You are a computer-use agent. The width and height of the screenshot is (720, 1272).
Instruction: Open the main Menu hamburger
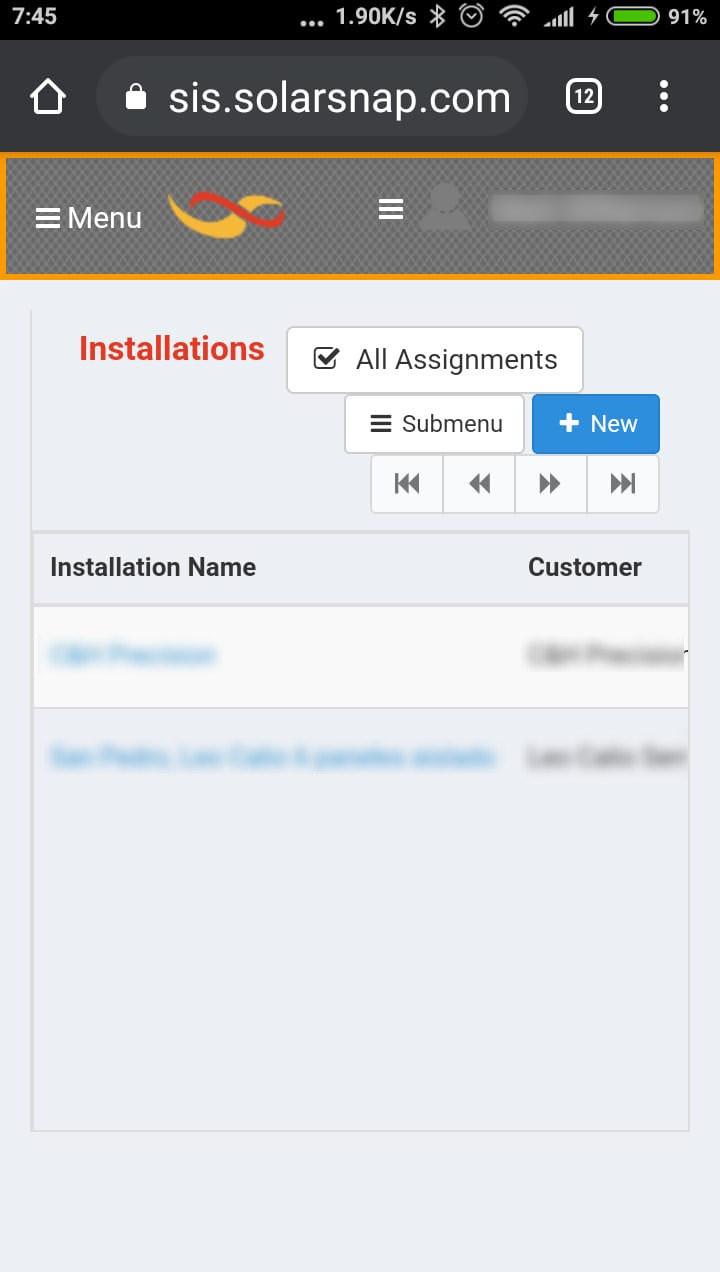point(88,218)
